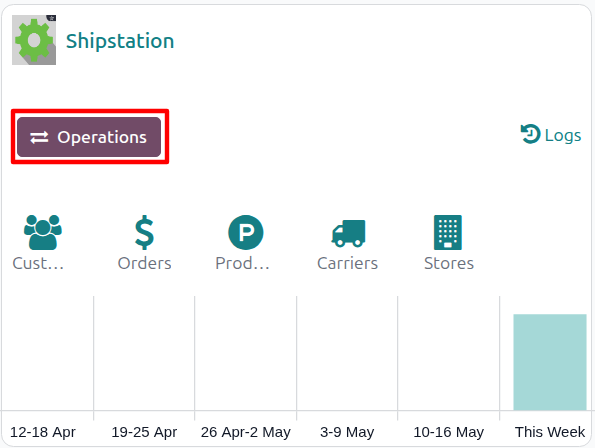The image size is (595, 448).
Task: Click the truncated Cust... label
Action: [x=38, y=263]
